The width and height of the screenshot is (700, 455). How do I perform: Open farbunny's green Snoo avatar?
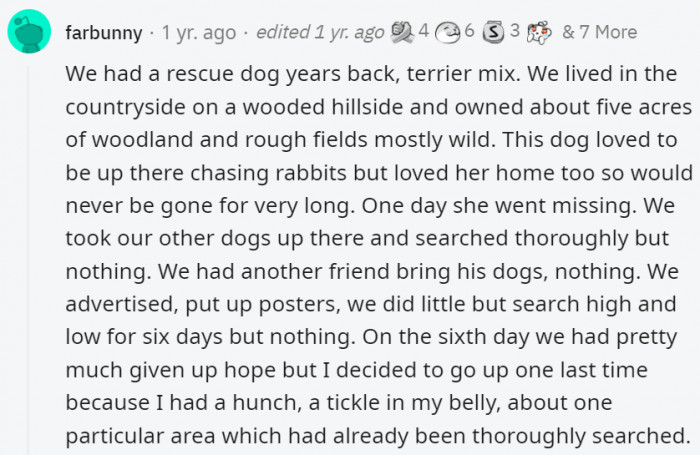click(29, 31)
